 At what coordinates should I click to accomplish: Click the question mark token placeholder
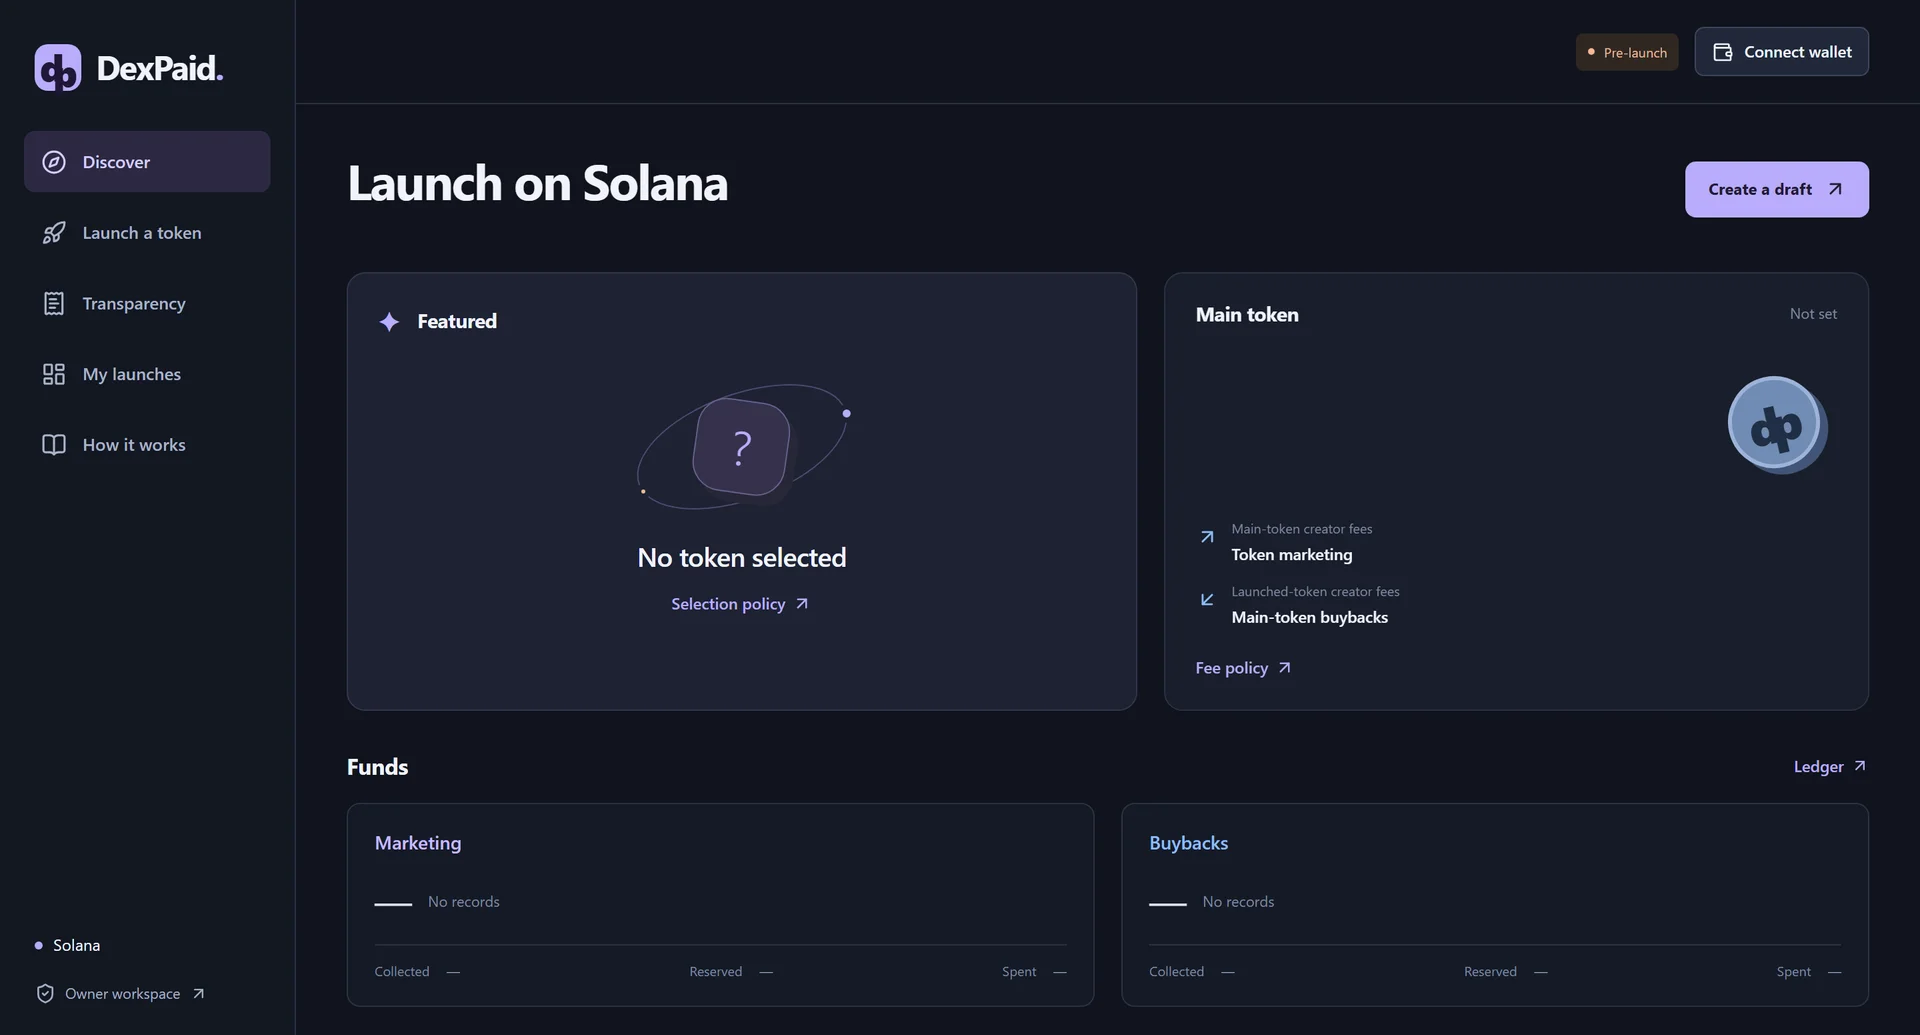coord(741,447)
